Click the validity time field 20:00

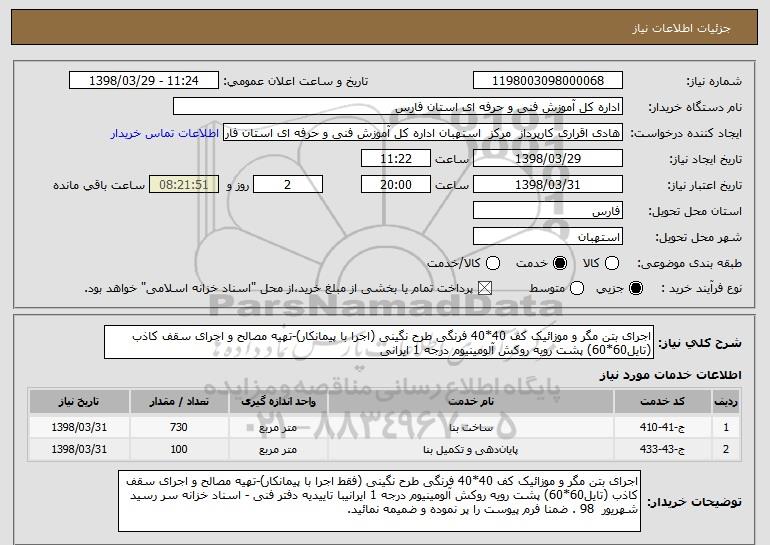point(396,185)
